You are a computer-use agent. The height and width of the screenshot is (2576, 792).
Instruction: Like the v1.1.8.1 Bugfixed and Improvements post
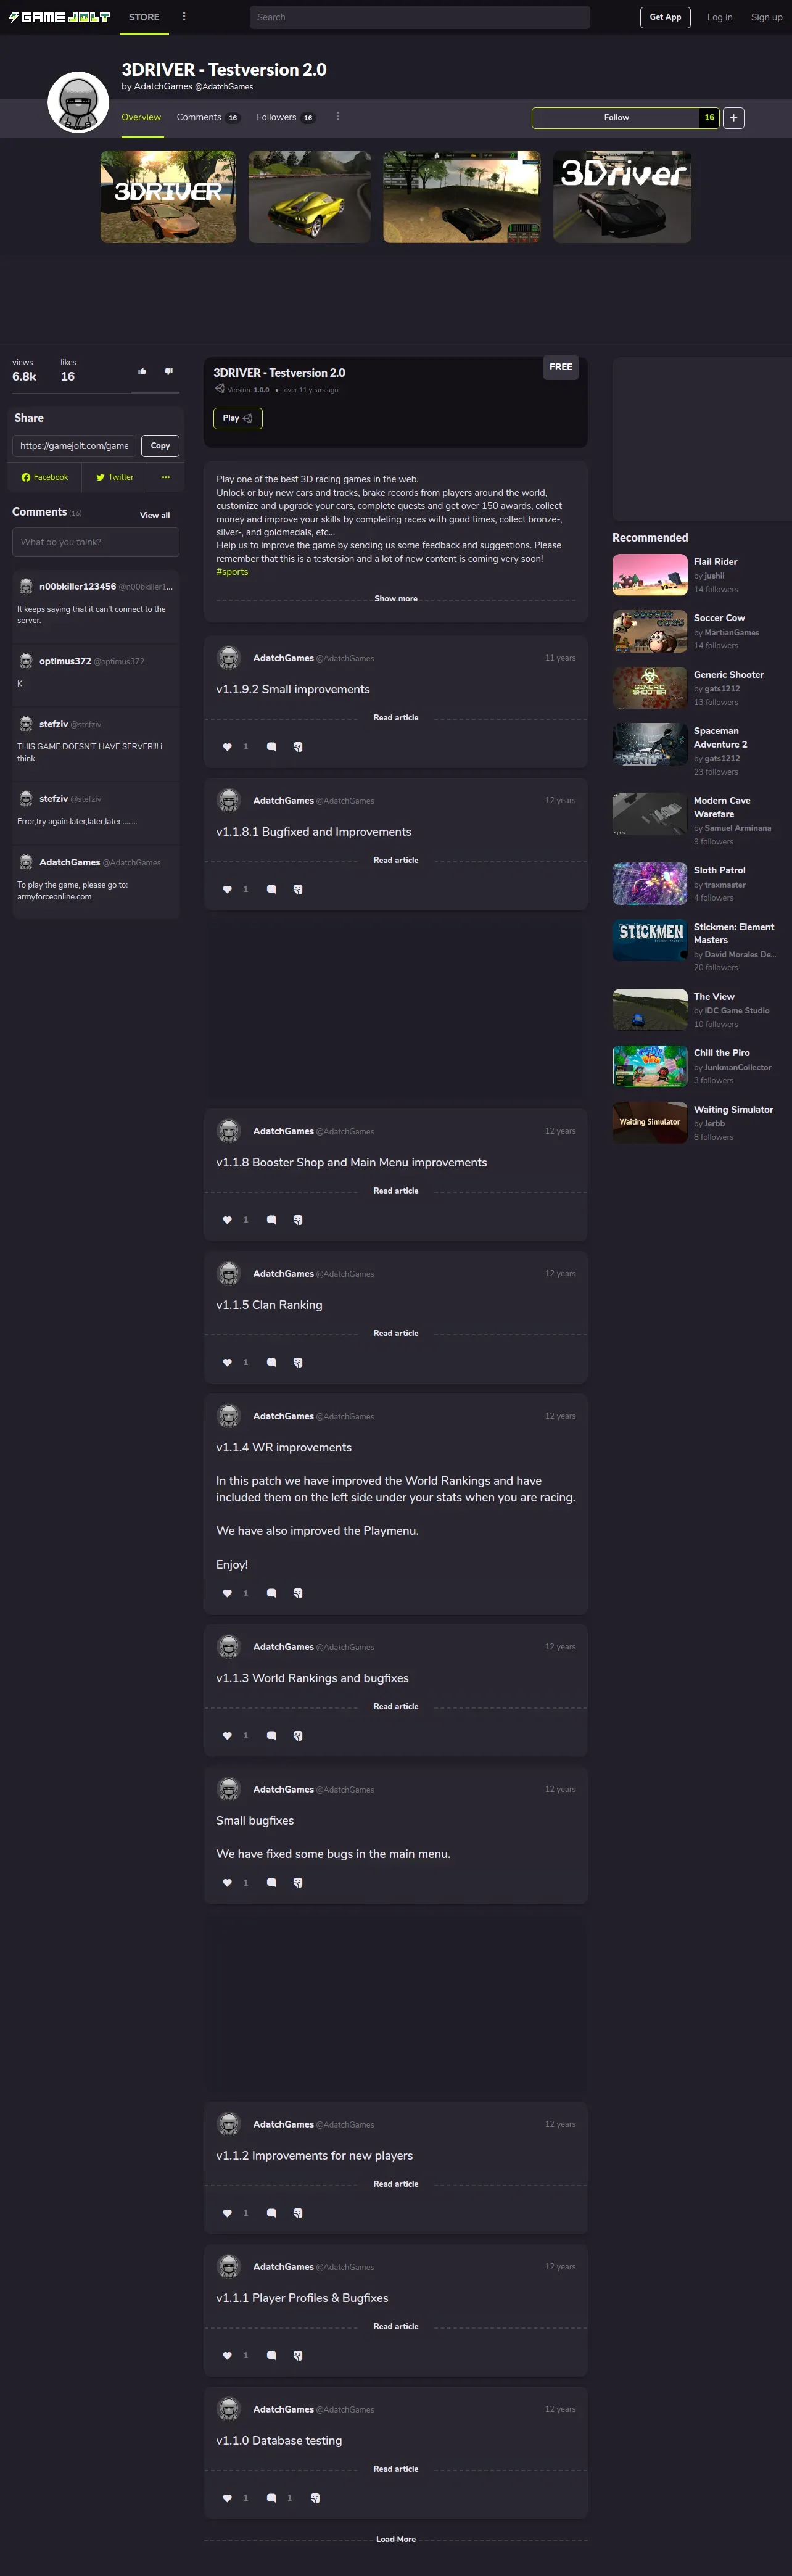tap(227, 889)
